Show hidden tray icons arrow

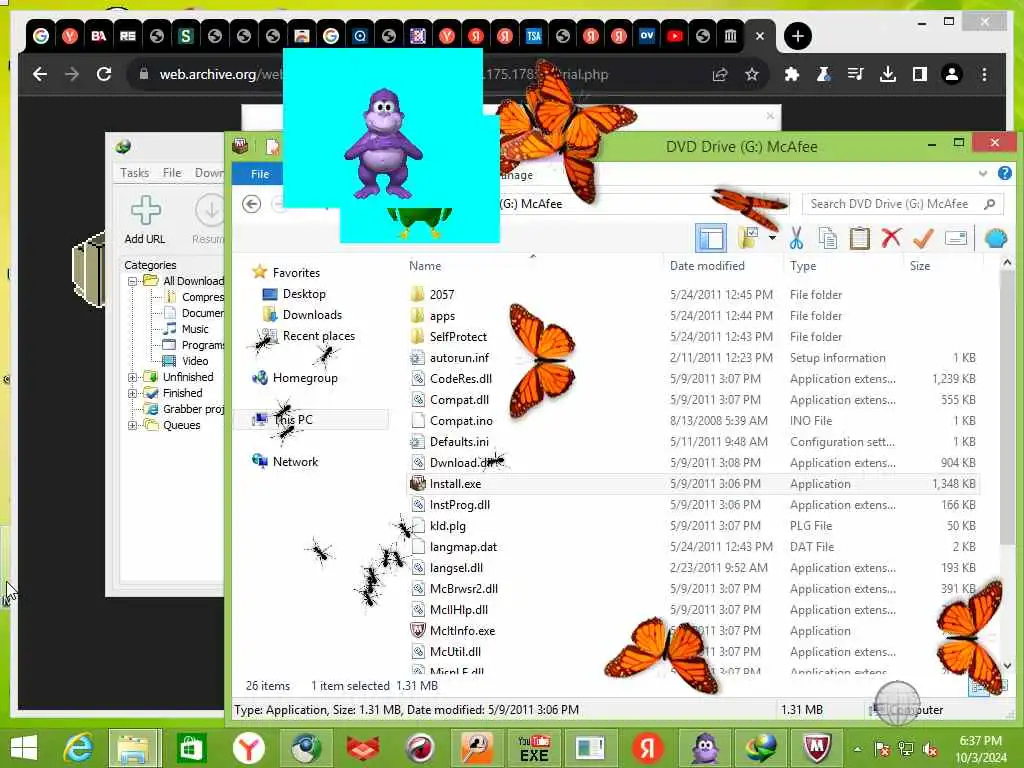click(857, 748)
